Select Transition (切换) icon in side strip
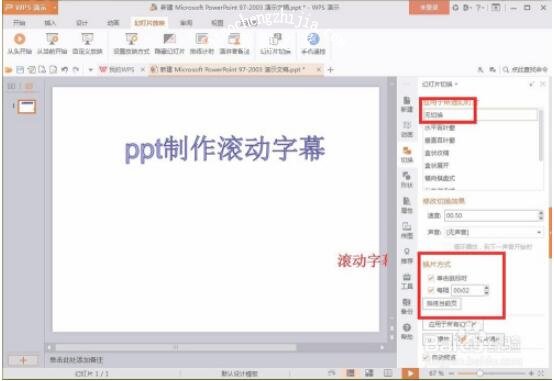This screenshot has width=554, height=381. click(407, 155)
